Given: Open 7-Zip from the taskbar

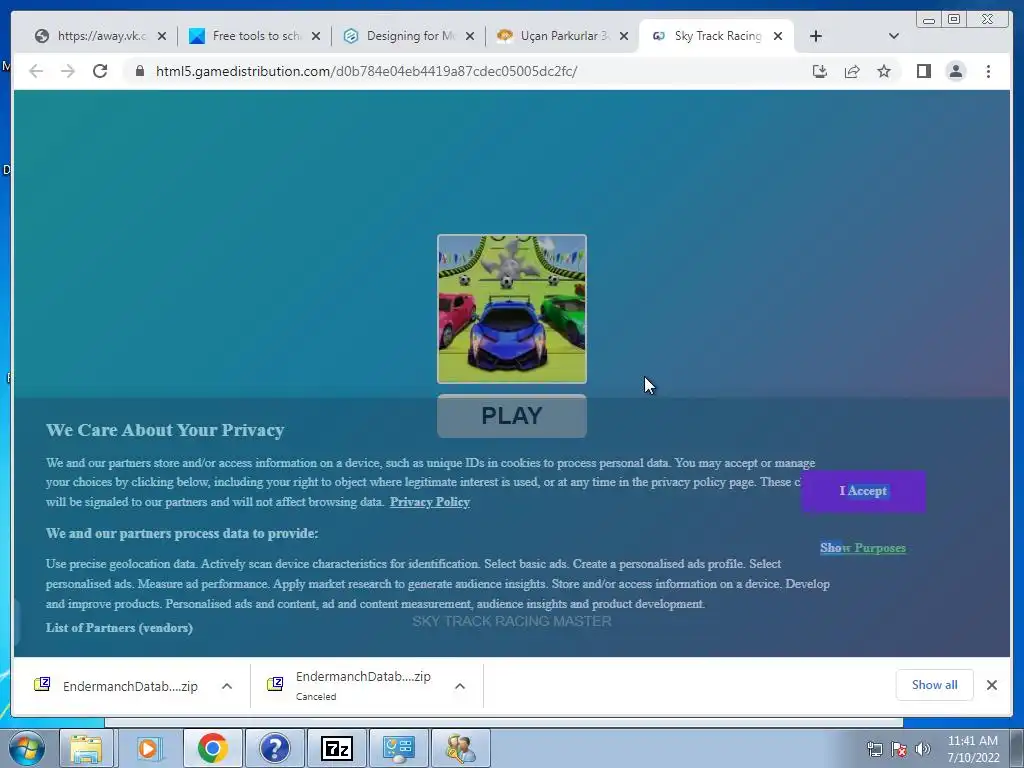Looking at the screenshot, I should [336, 748].
